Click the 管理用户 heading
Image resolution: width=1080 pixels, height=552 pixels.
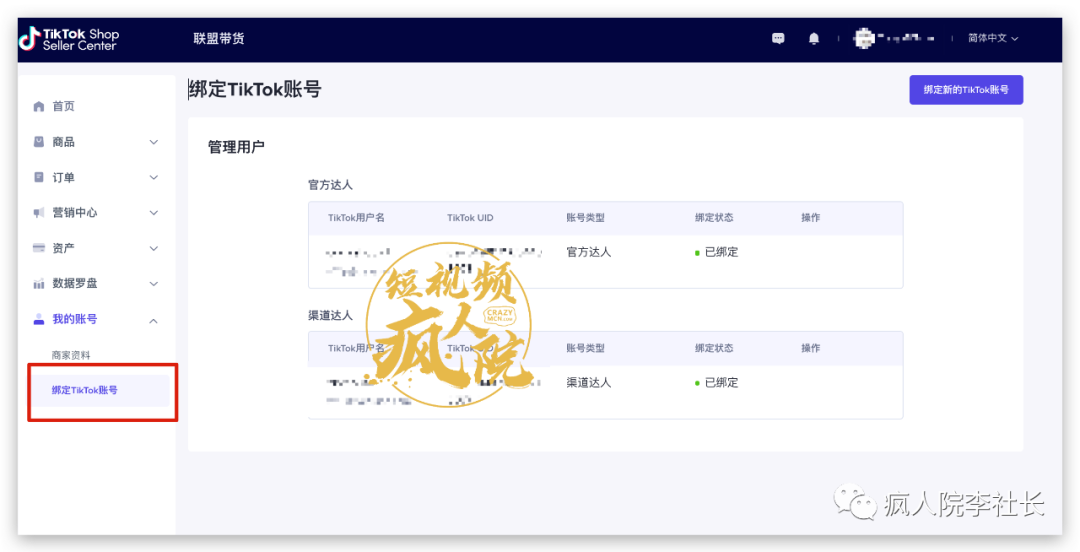click(x=236, y=147)
